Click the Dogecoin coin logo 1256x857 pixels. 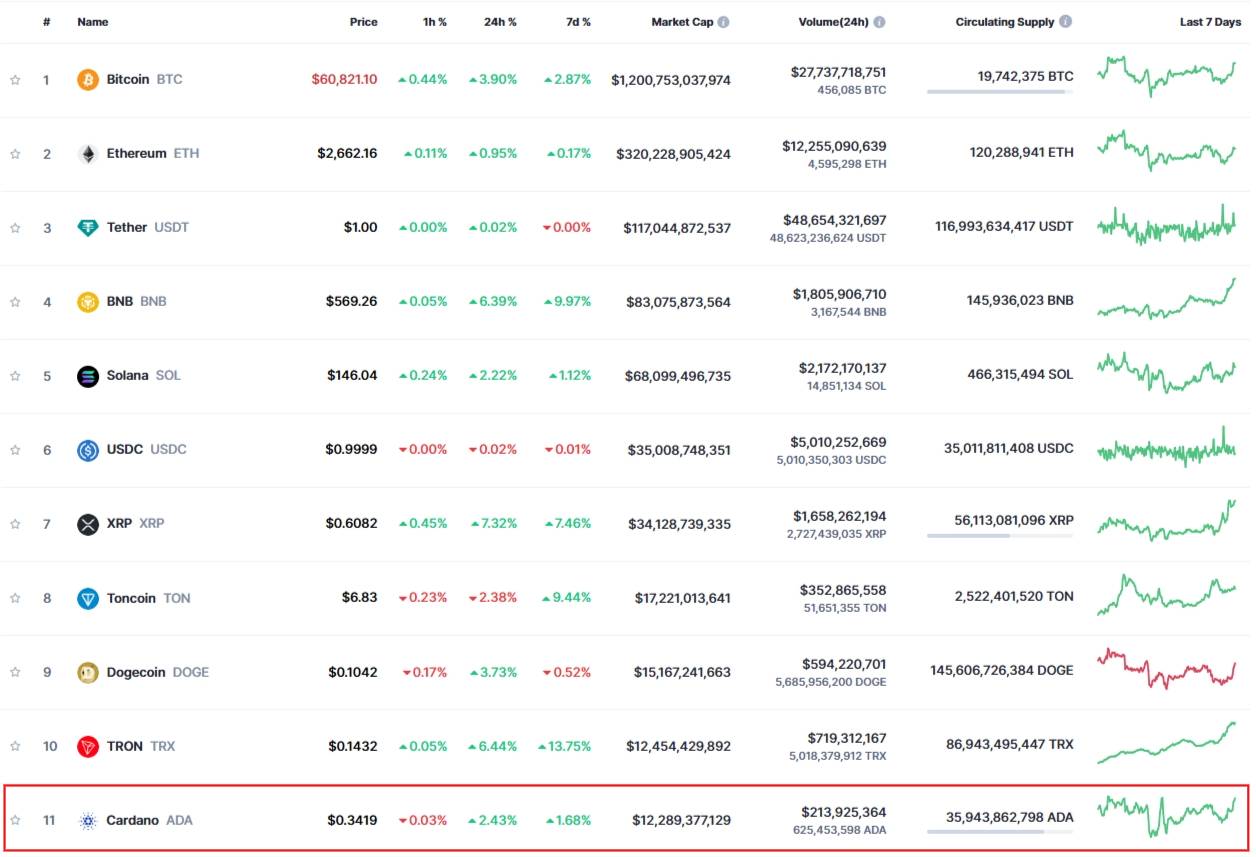click(x=88, y=672)
